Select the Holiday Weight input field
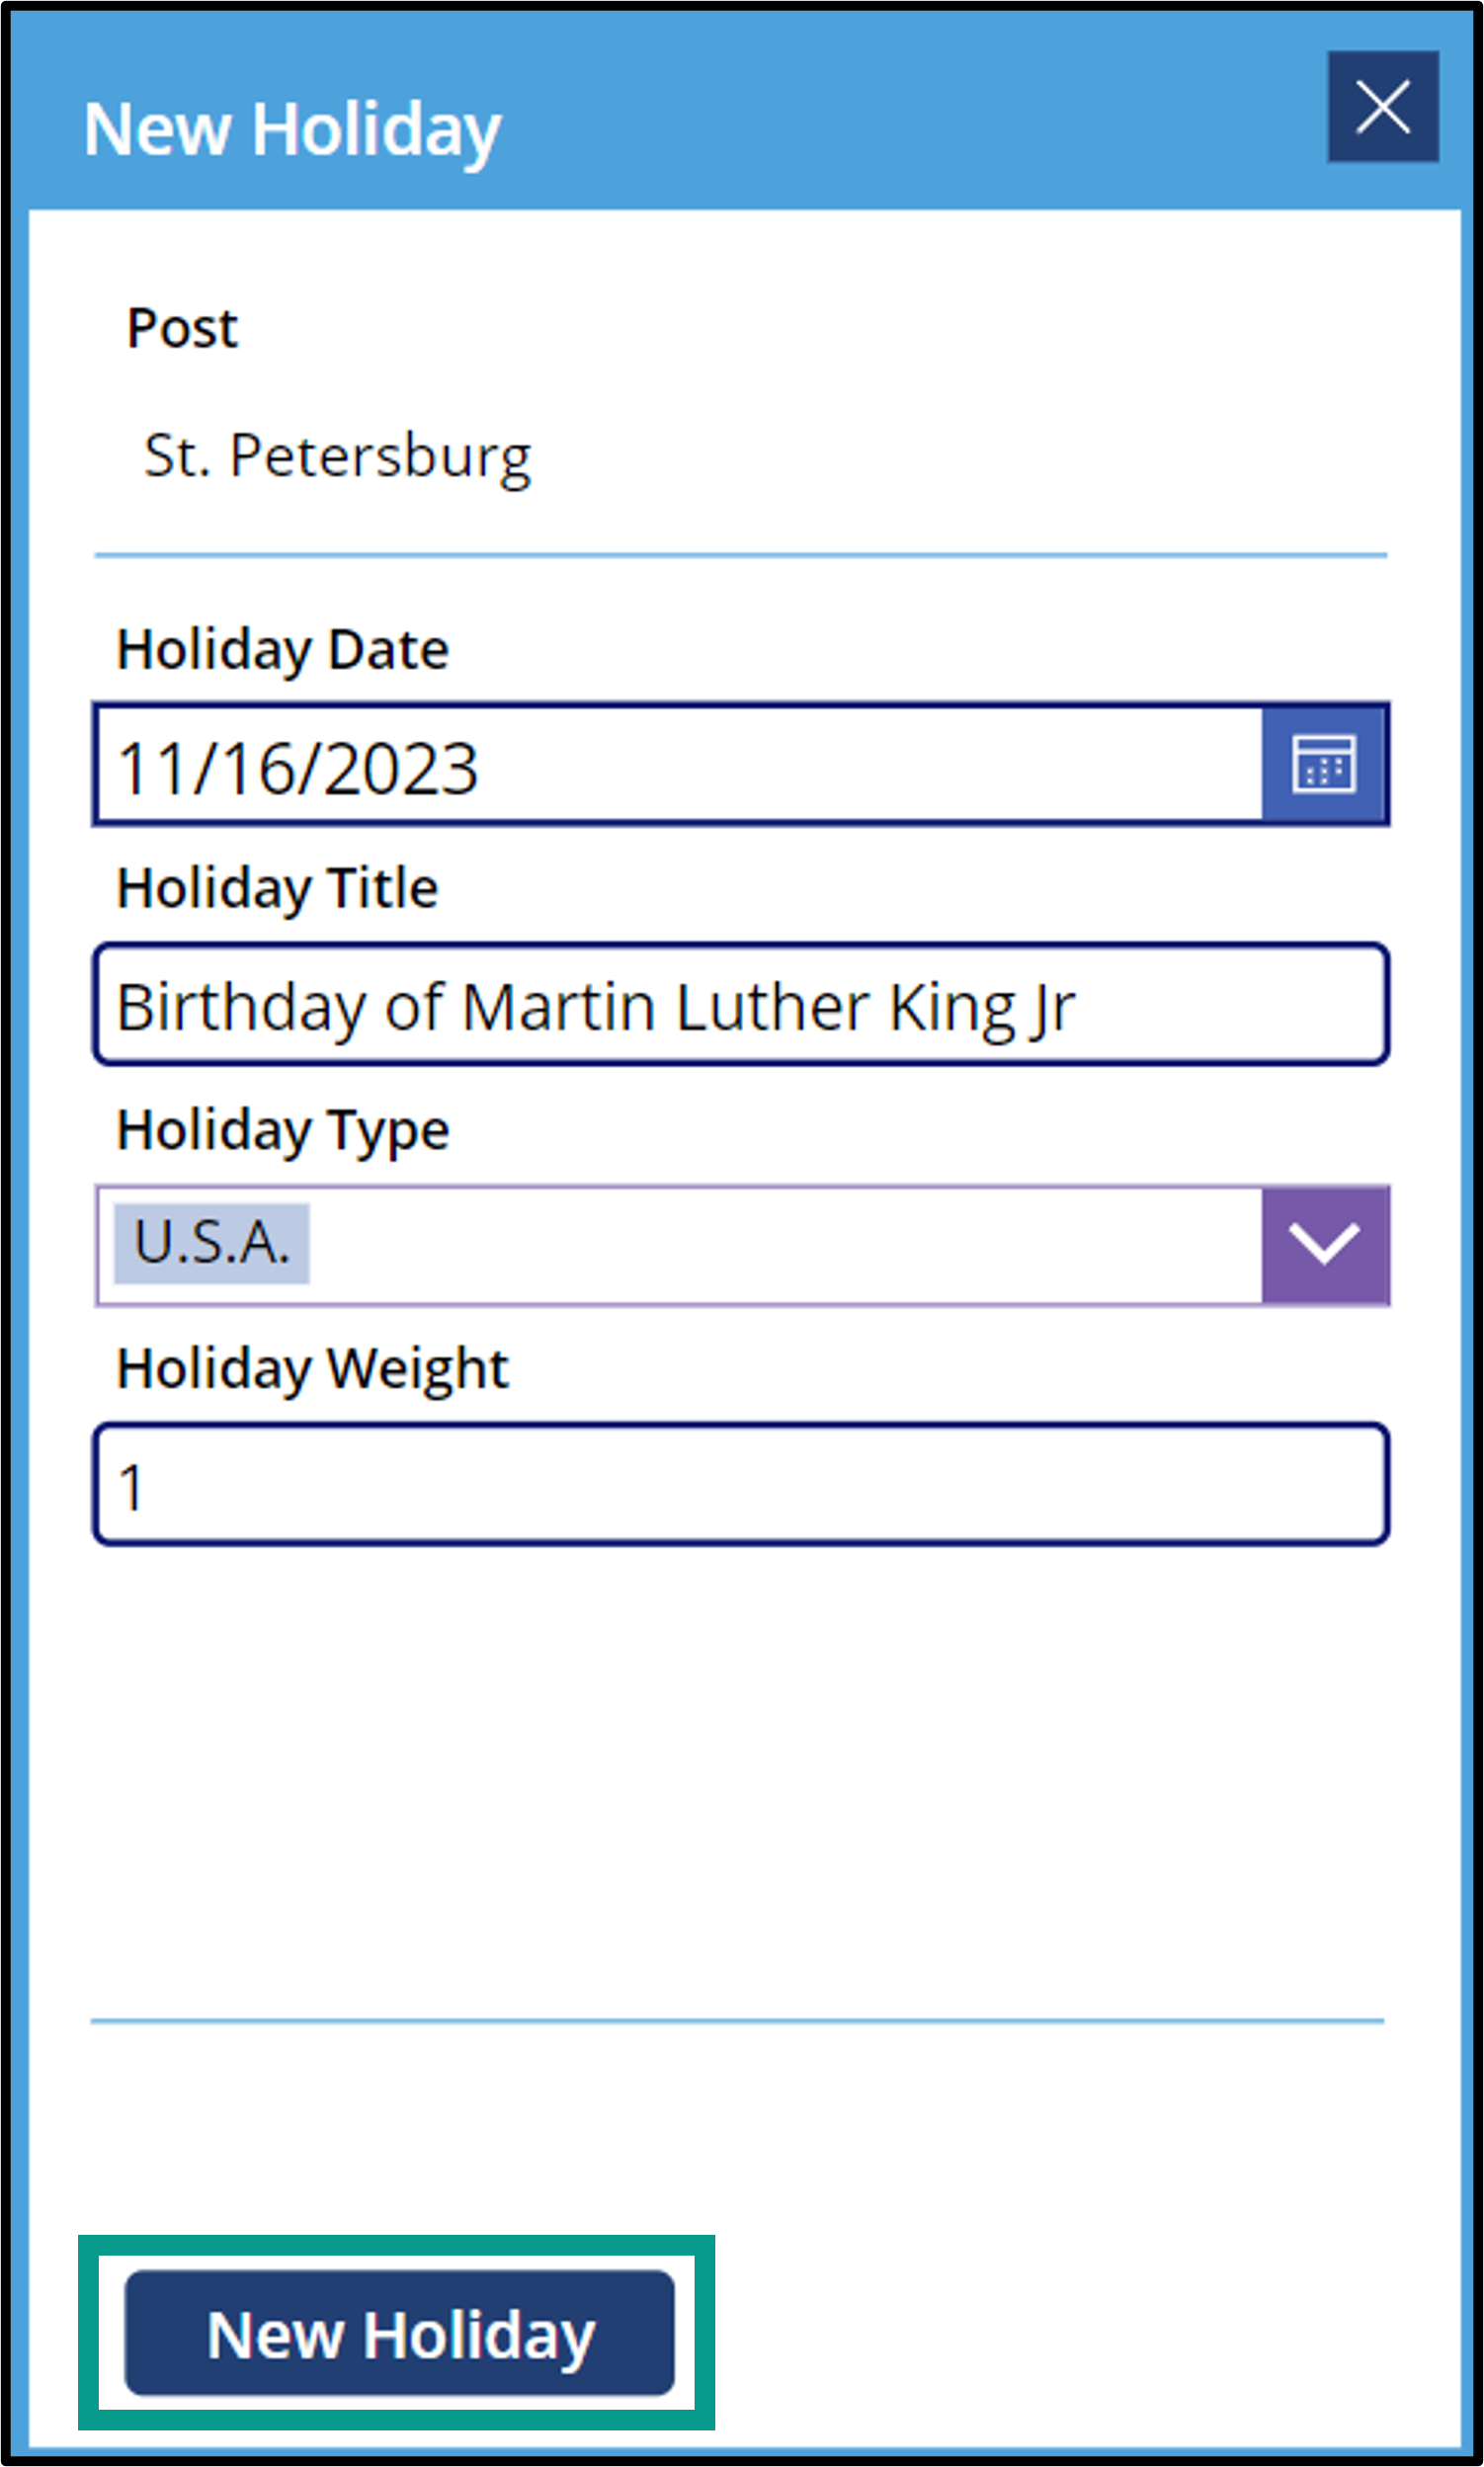 coord(741,1484)
